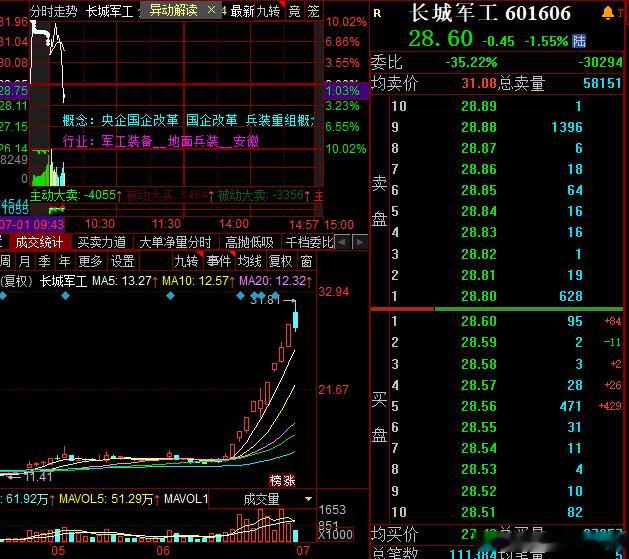Click 最新九转 in the intraday header
Screen dimensions: 629x559
click(255, 11)
